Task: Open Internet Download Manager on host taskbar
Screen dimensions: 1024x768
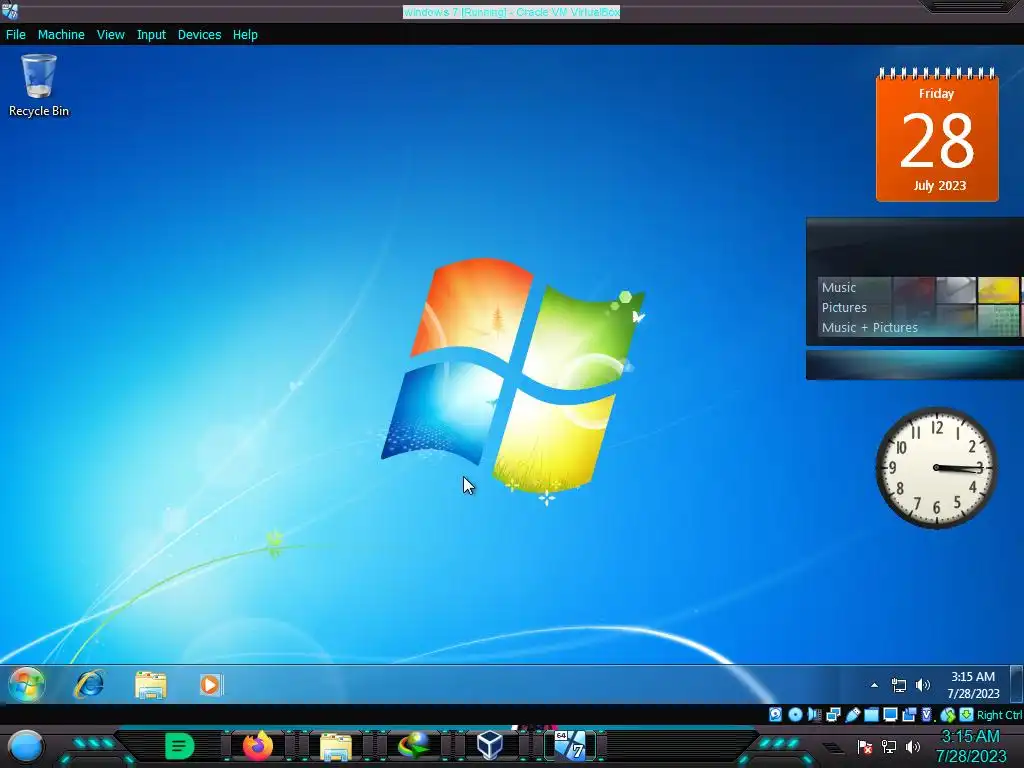Action: (x=413, y=746)
